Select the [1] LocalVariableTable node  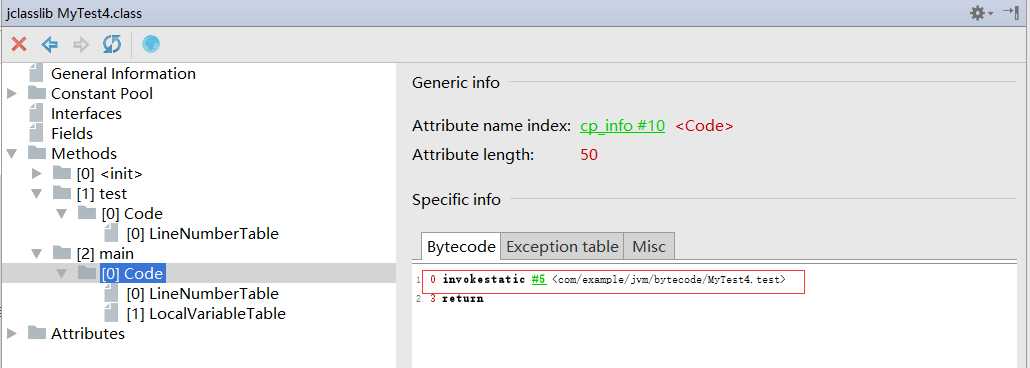click(x=206, y=314)
